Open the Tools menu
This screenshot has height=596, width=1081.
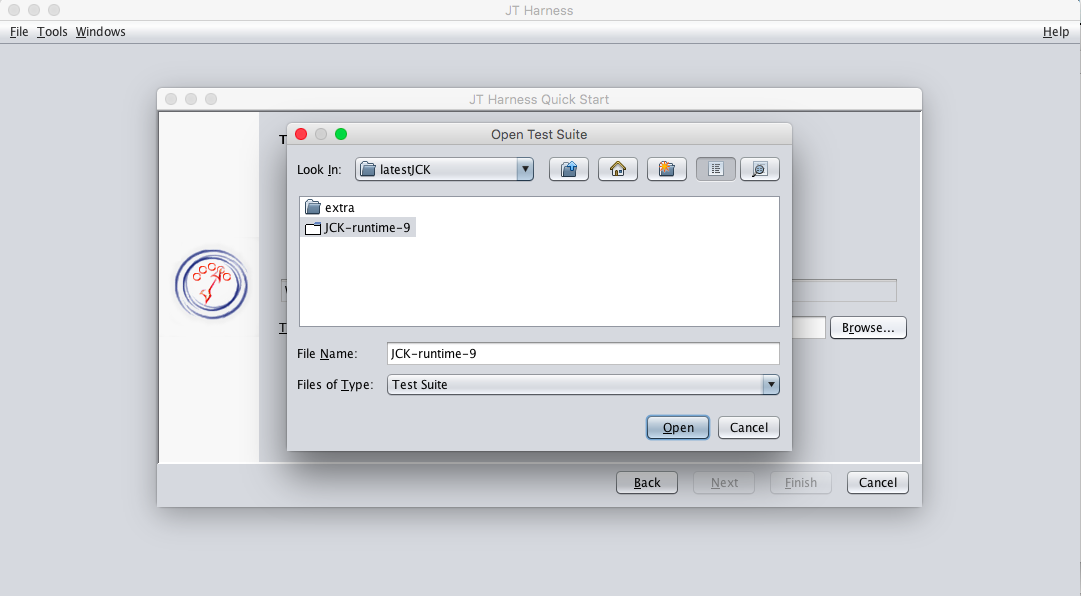pos(52,32)
